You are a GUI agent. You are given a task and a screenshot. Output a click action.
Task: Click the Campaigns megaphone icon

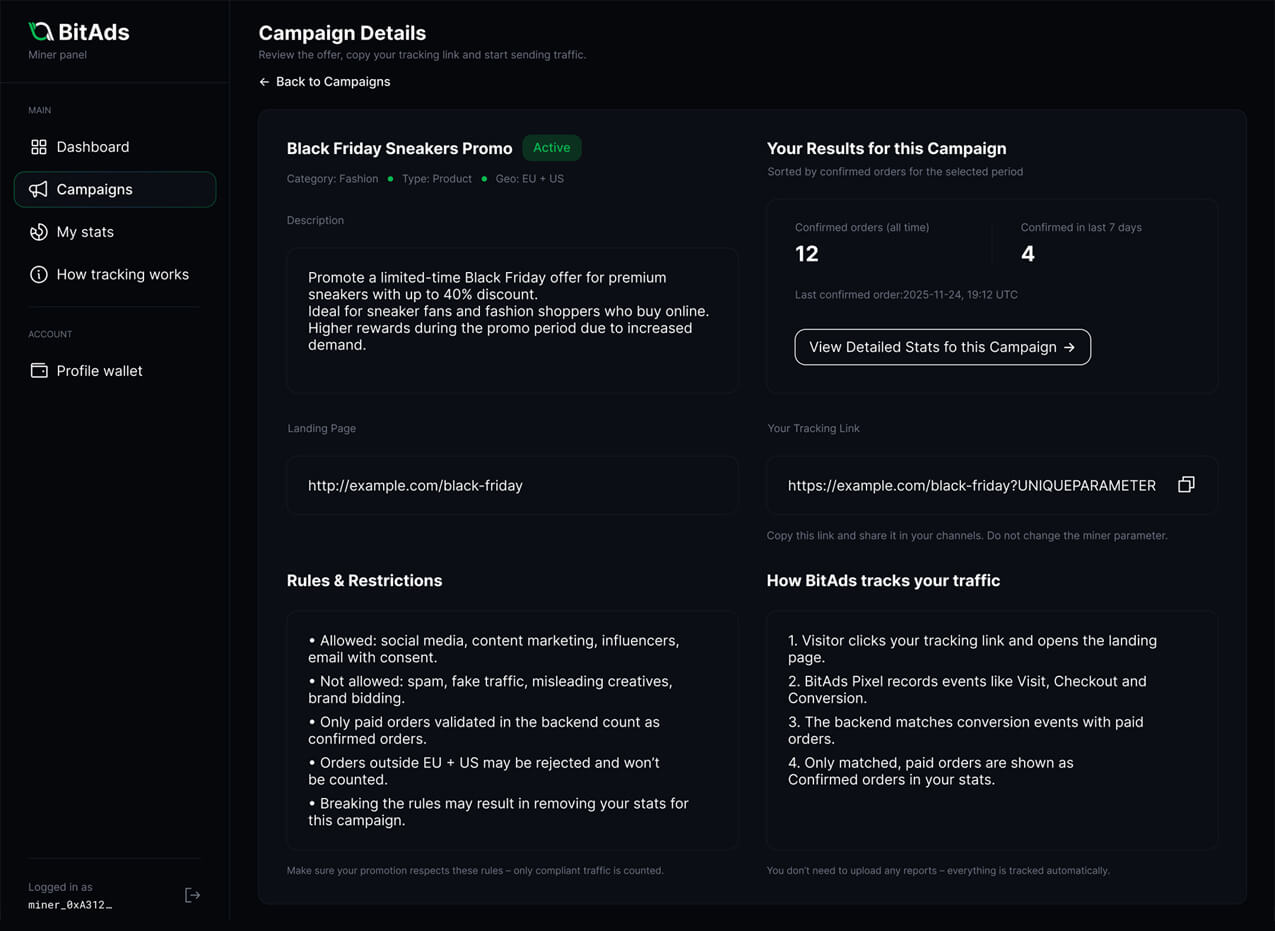point(38,189)
